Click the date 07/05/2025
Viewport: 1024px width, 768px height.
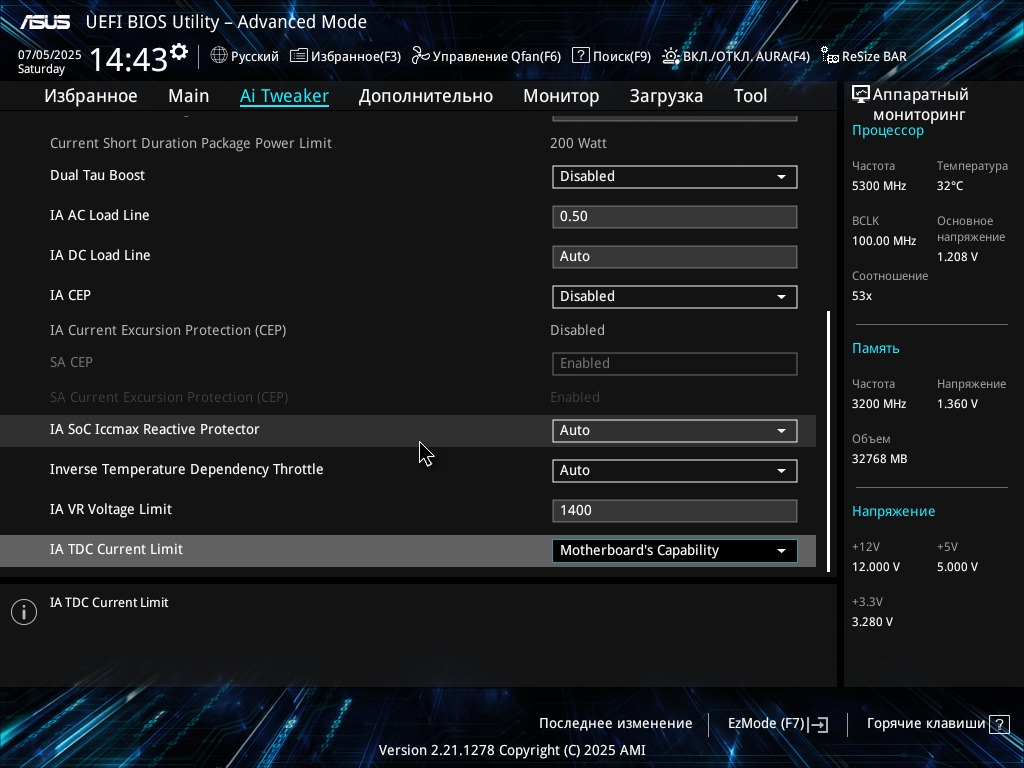[x=50, y=55]
